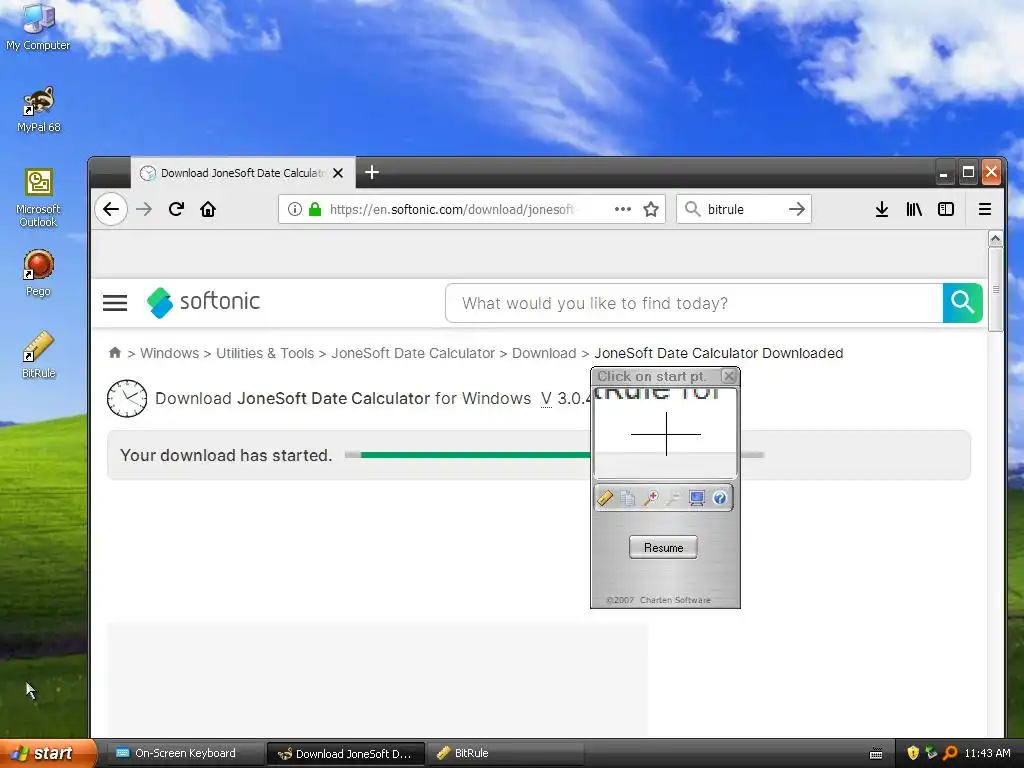Select the ruler measure tool in BitRule
1024x768 pixels.
[x=605, y=498]
